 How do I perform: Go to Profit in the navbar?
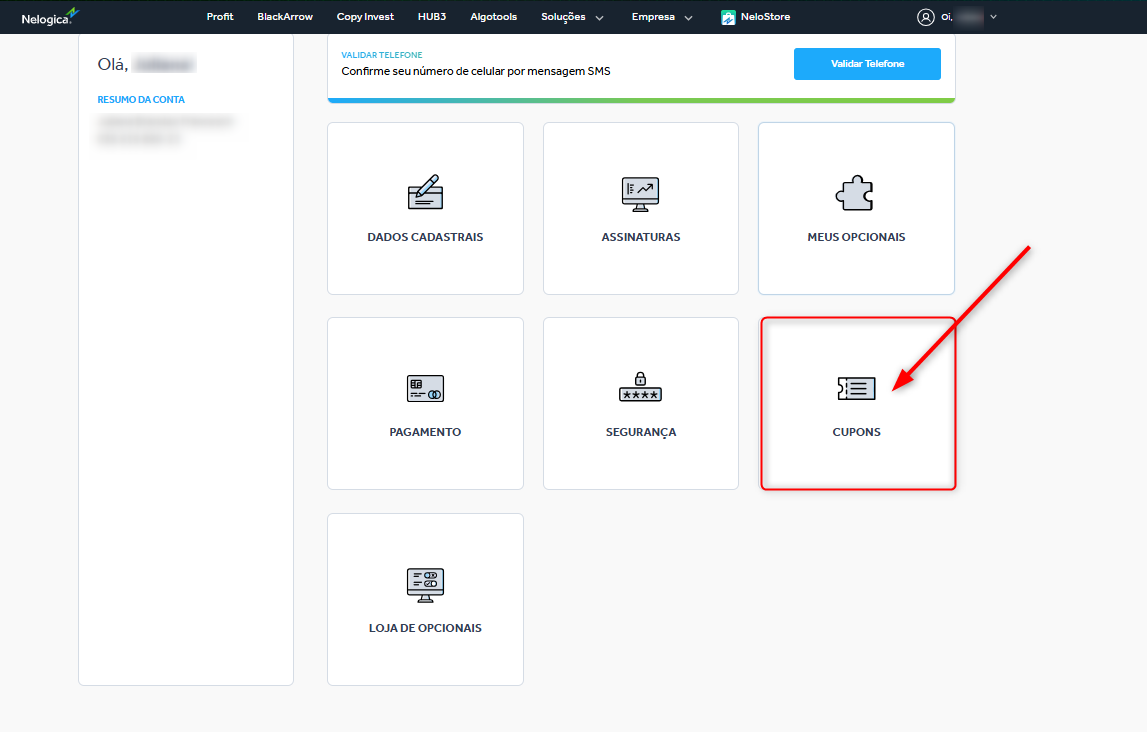click(x=220, y=17)
